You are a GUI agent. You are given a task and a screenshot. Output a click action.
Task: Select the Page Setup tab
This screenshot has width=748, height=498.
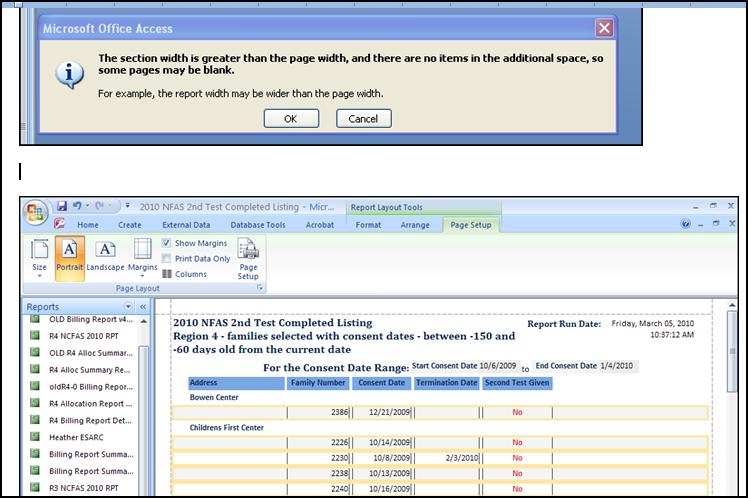coord(470,225)
